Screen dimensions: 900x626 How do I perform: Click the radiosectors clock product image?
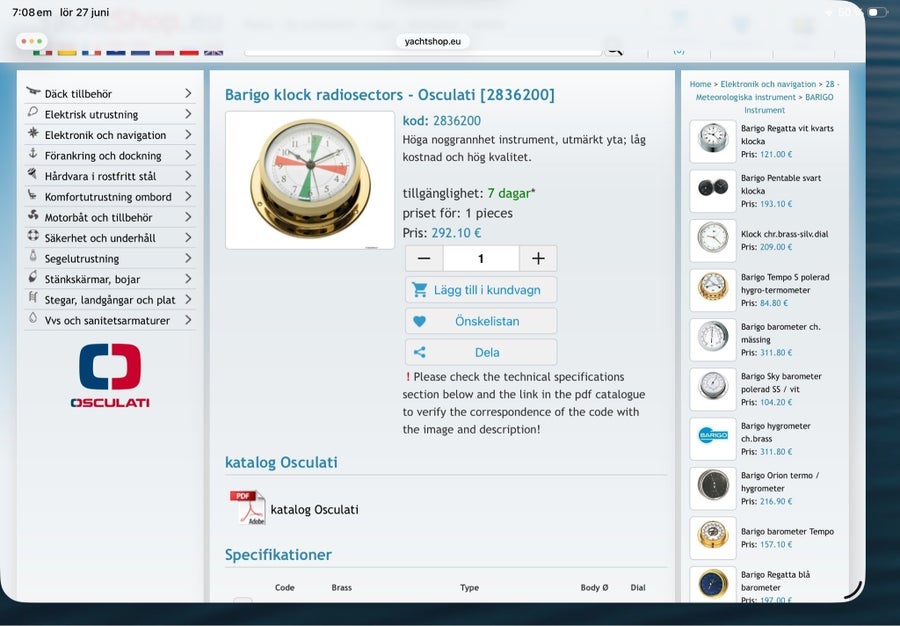[x=310, y=180]
